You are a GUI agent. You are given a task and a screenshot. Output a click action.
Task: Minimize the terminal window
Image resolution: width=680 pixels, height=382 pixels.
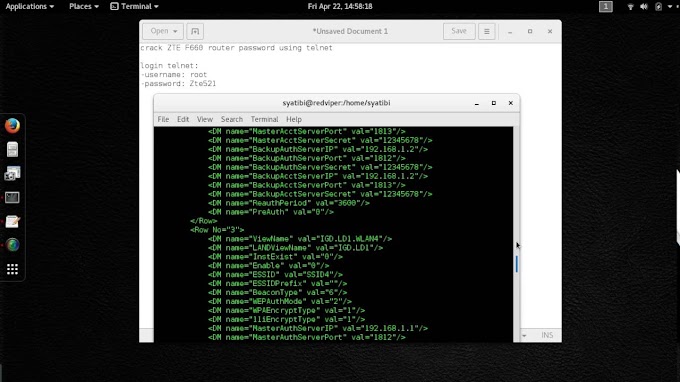477,103
